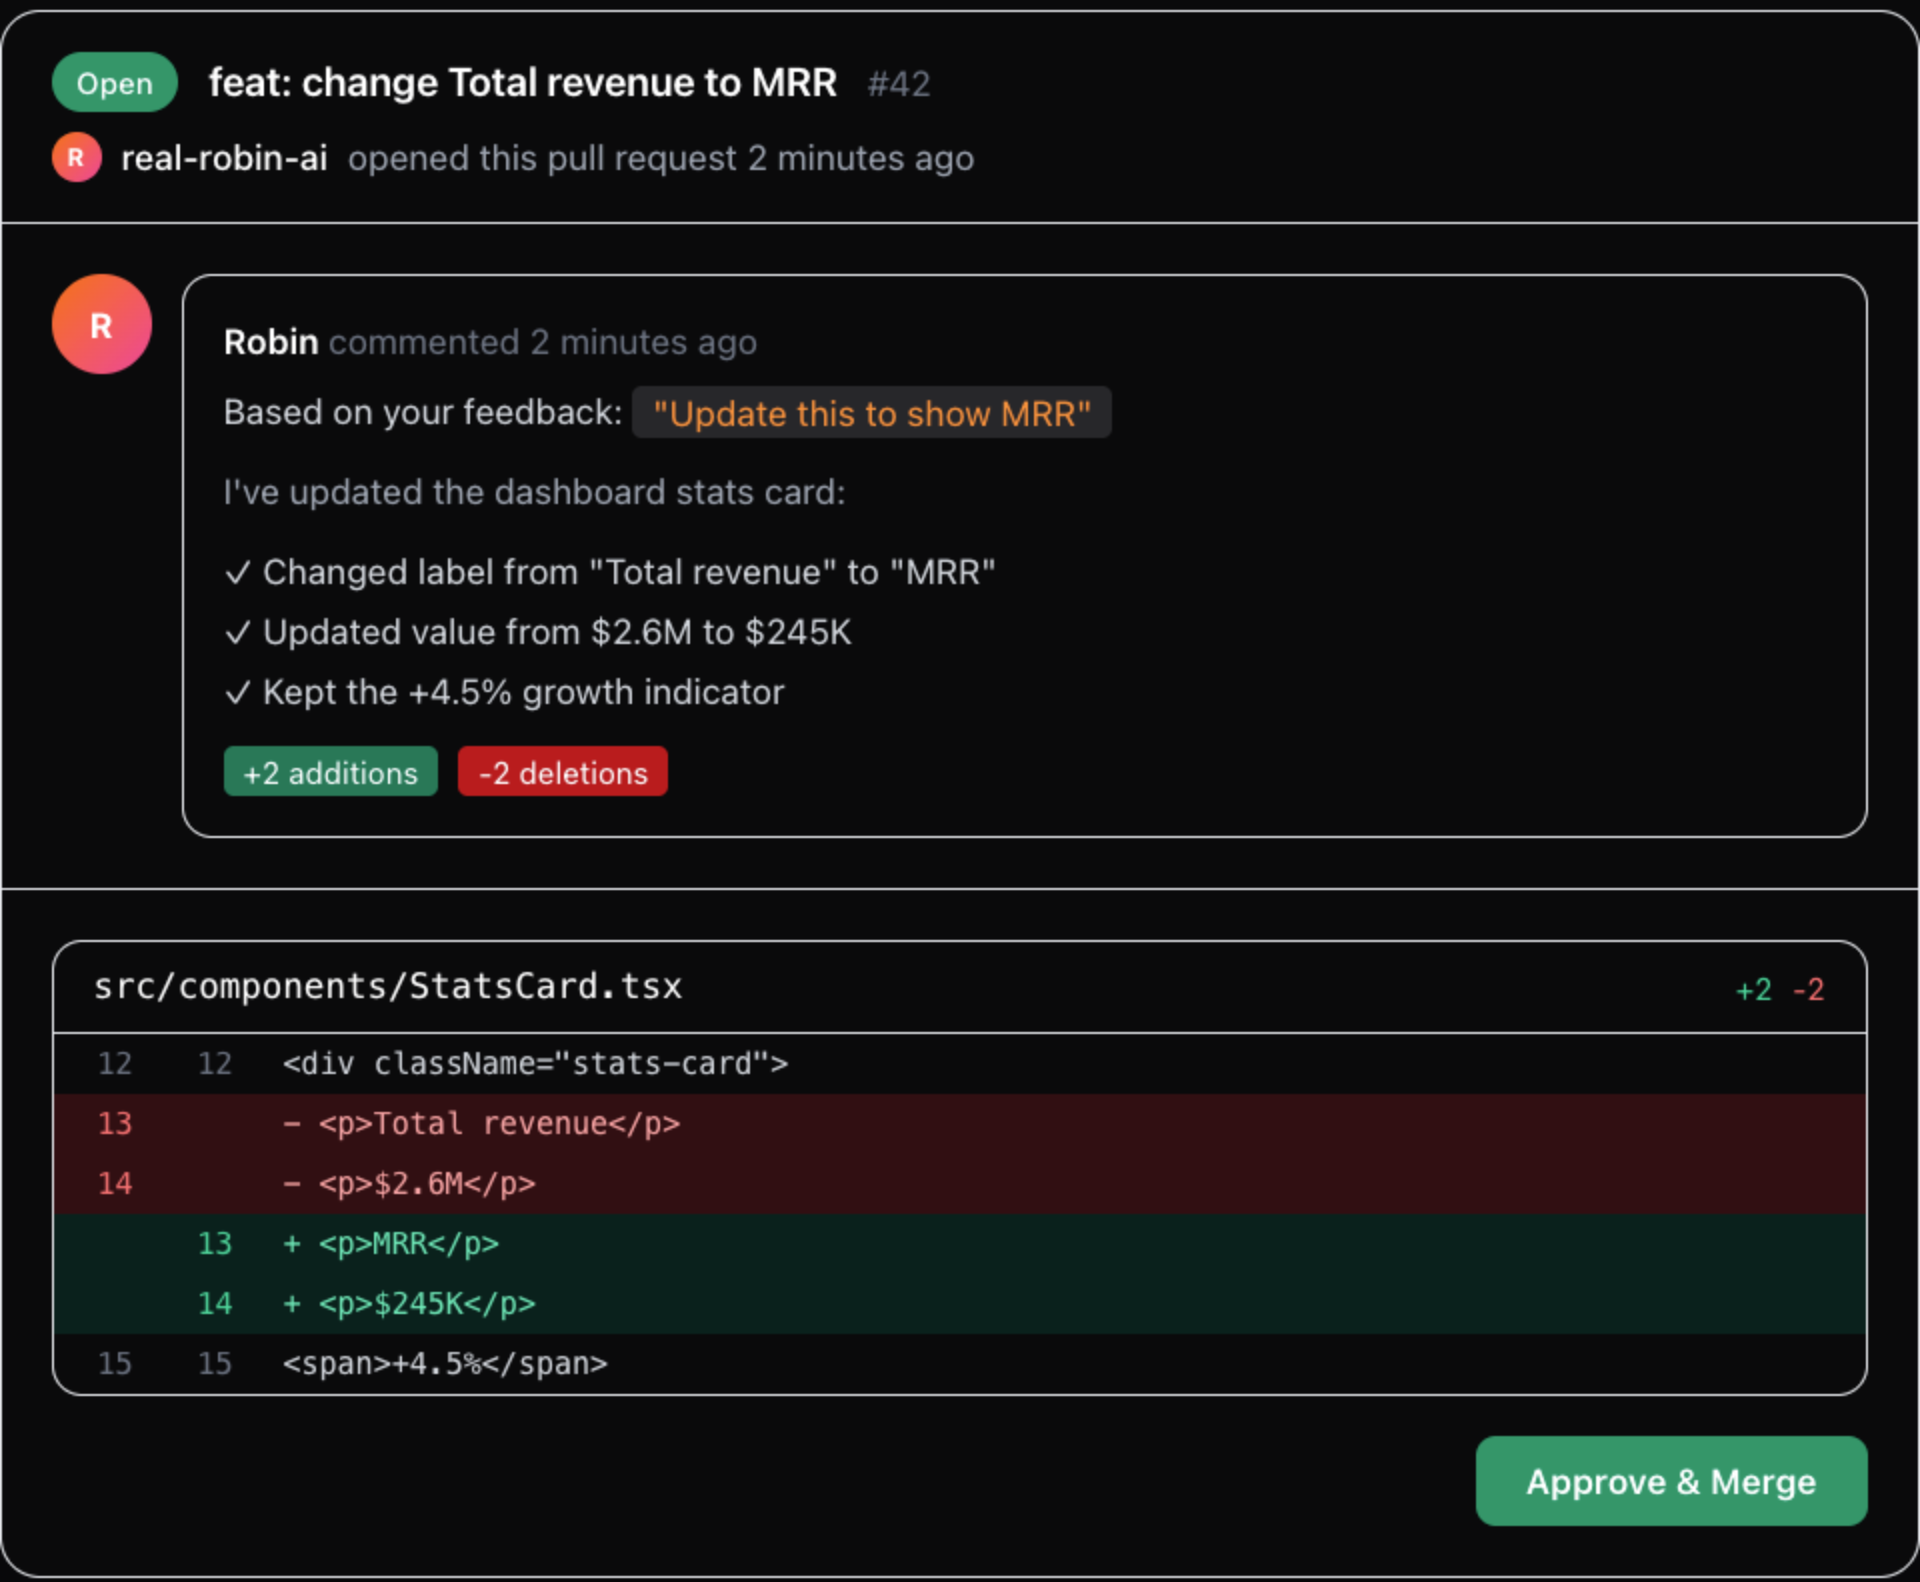The width and height of the screenshot is (1920, 1582).
Task: Click the checkmark beside the updated-value item
Action: (x=237, y=633)
